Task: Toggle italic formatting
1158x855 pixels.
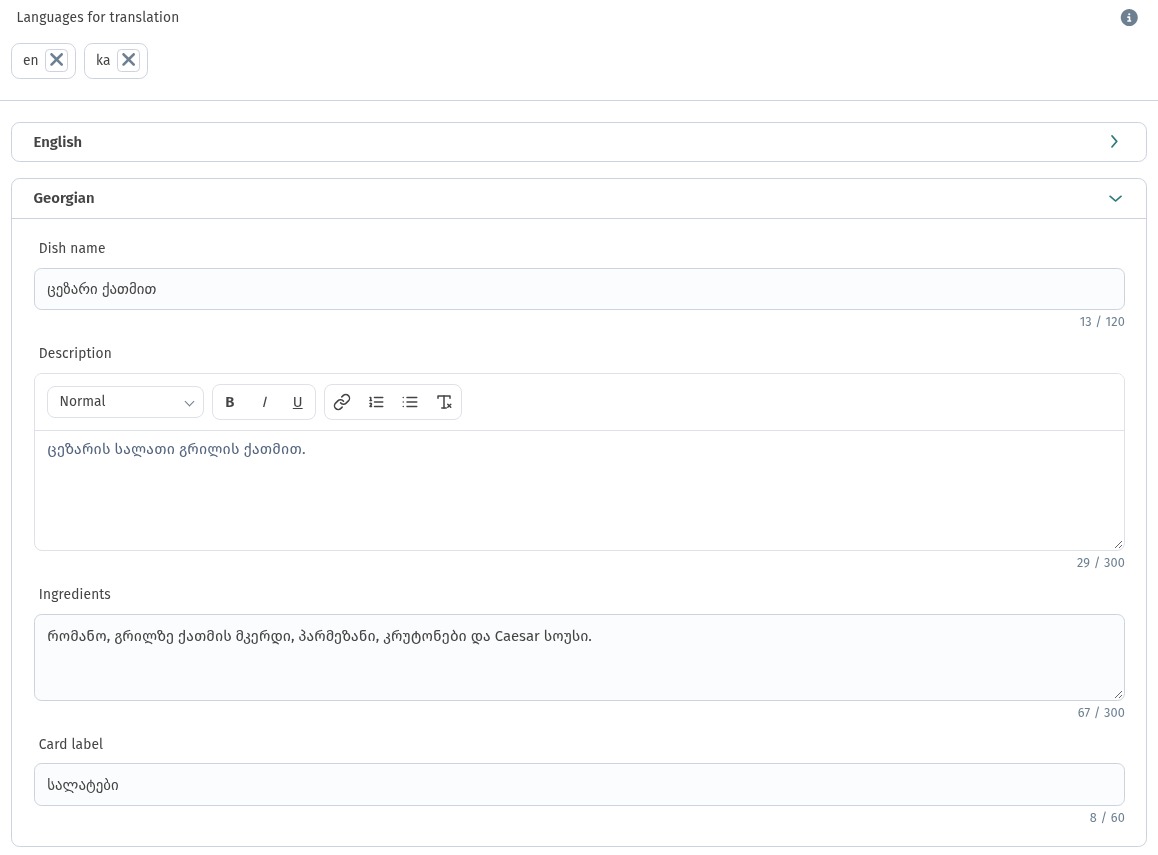Action: click(264, 402)
